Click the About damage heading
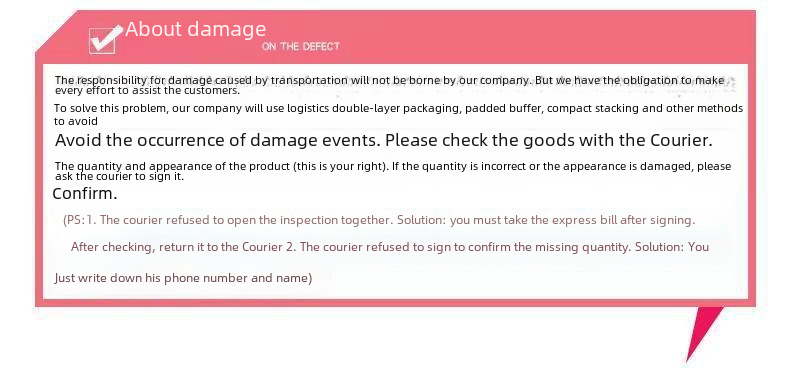Image resolution: width=790 pixels, height=368 pixels. click(x=195, y=29)
